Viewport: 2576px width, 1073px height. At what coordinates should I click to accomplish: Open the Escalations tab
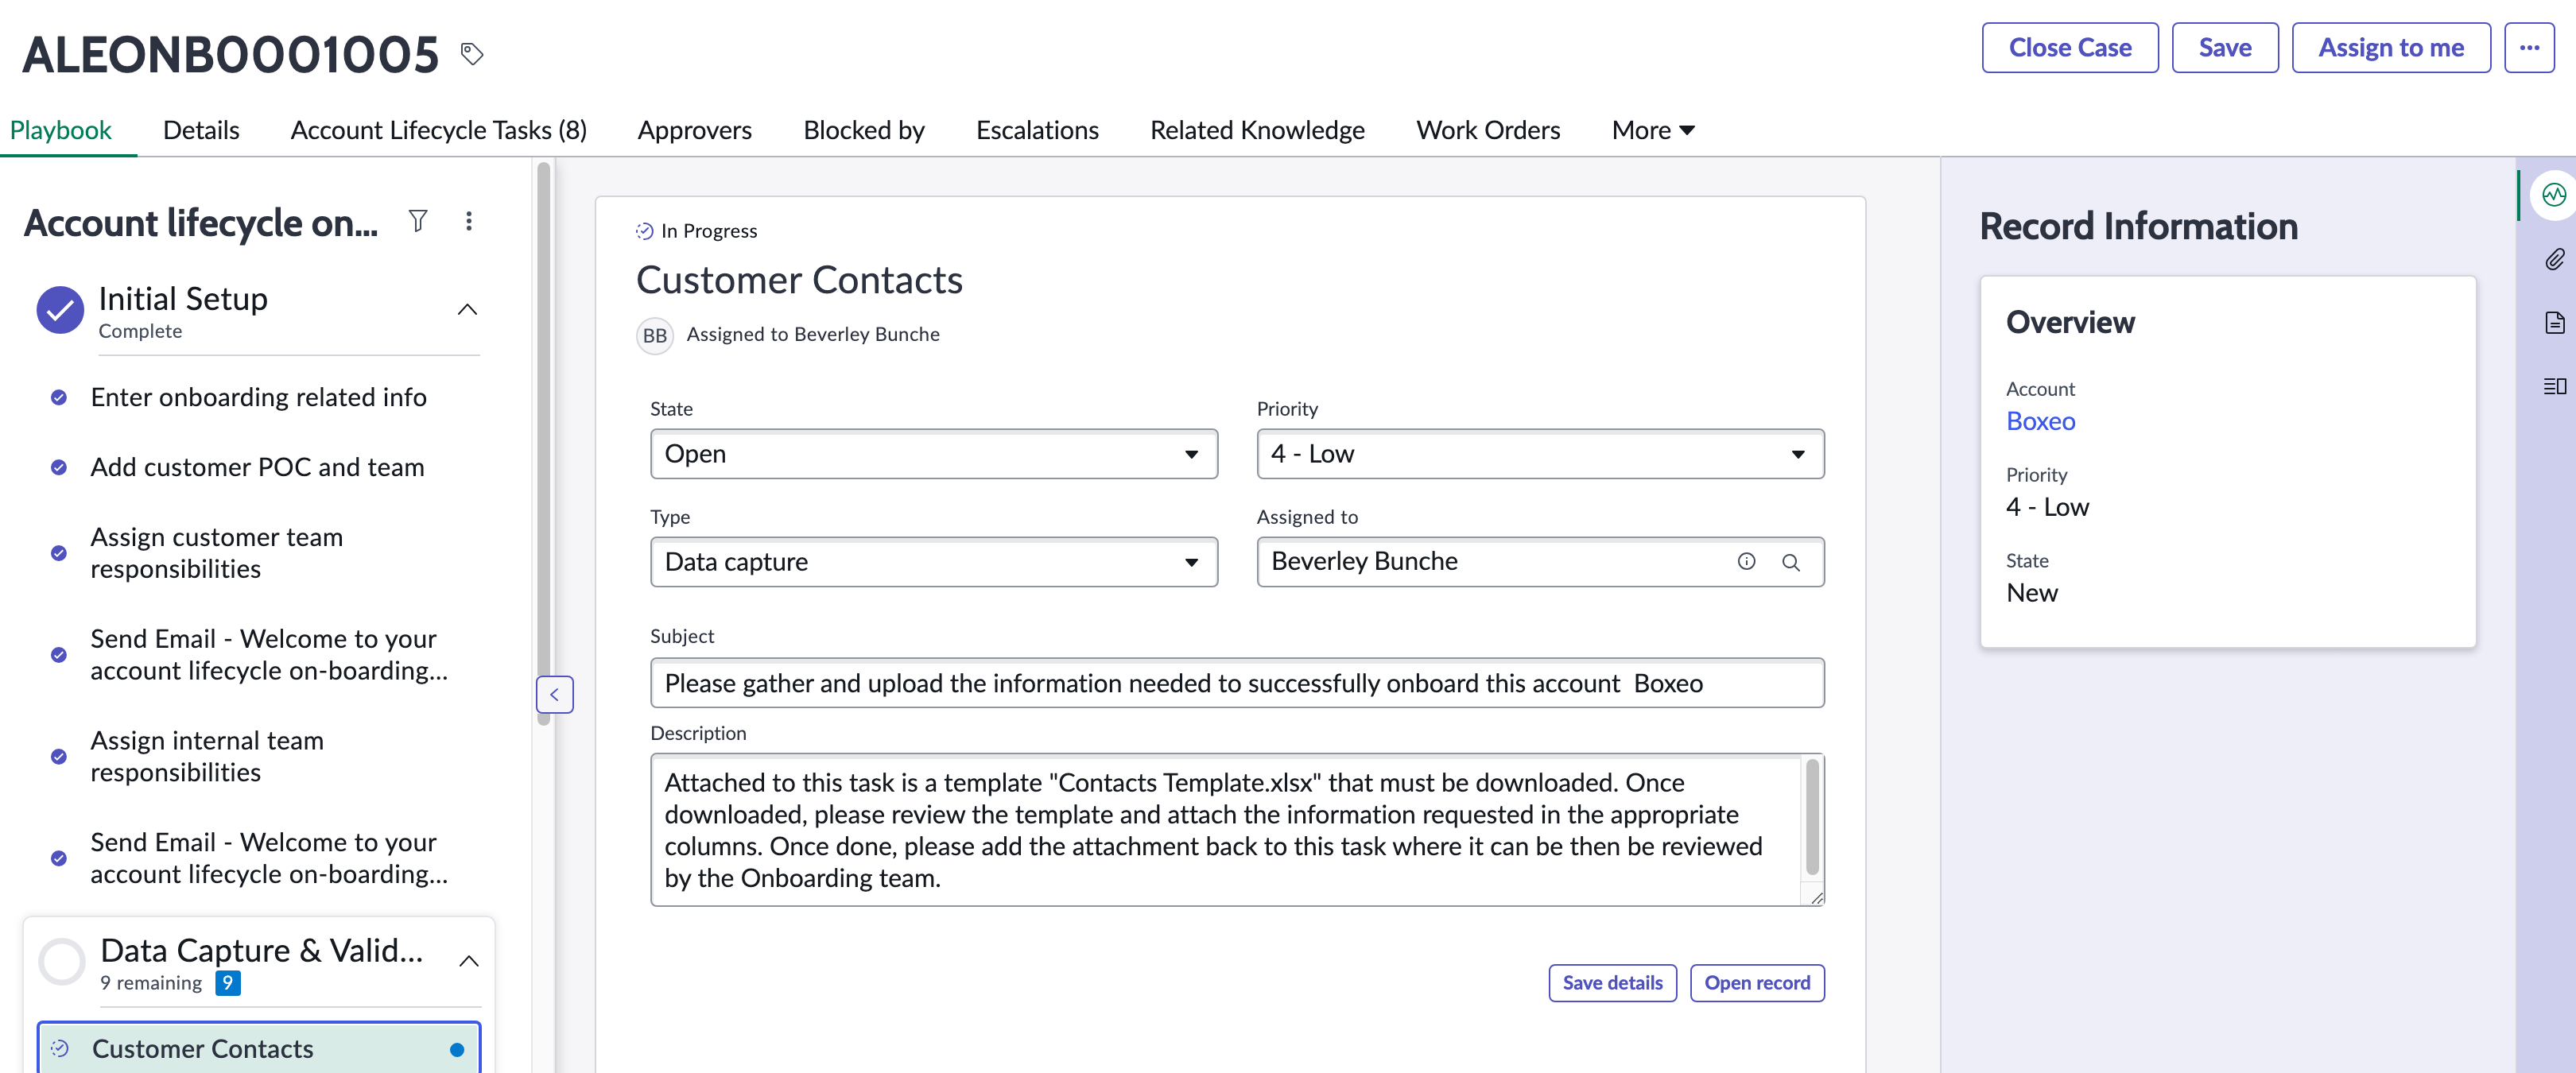tap(1037, 130)
